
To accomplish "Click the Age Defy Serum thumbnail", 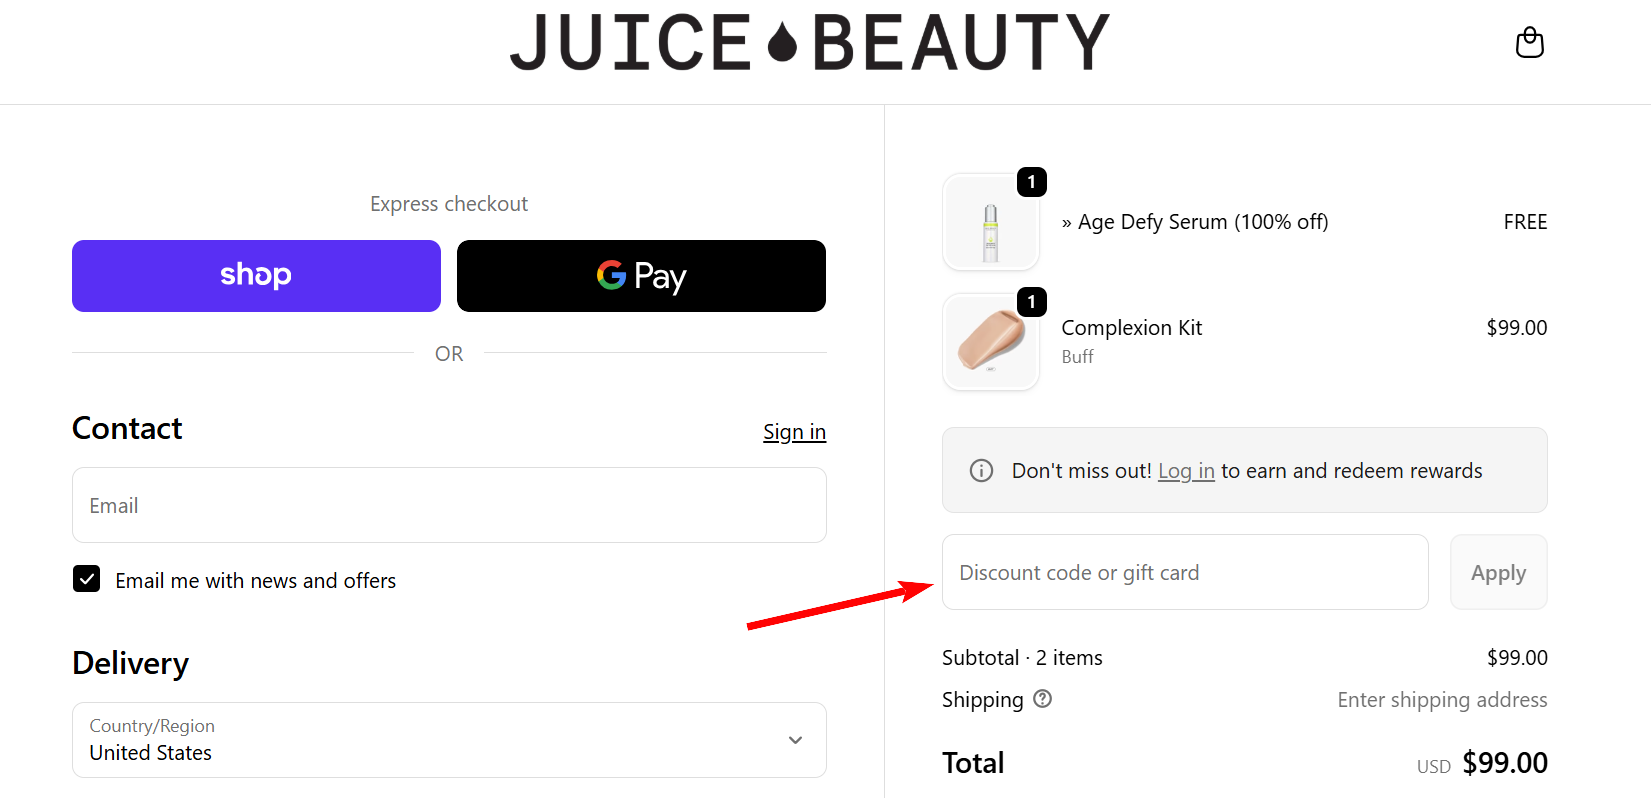I will pos(991,221).
